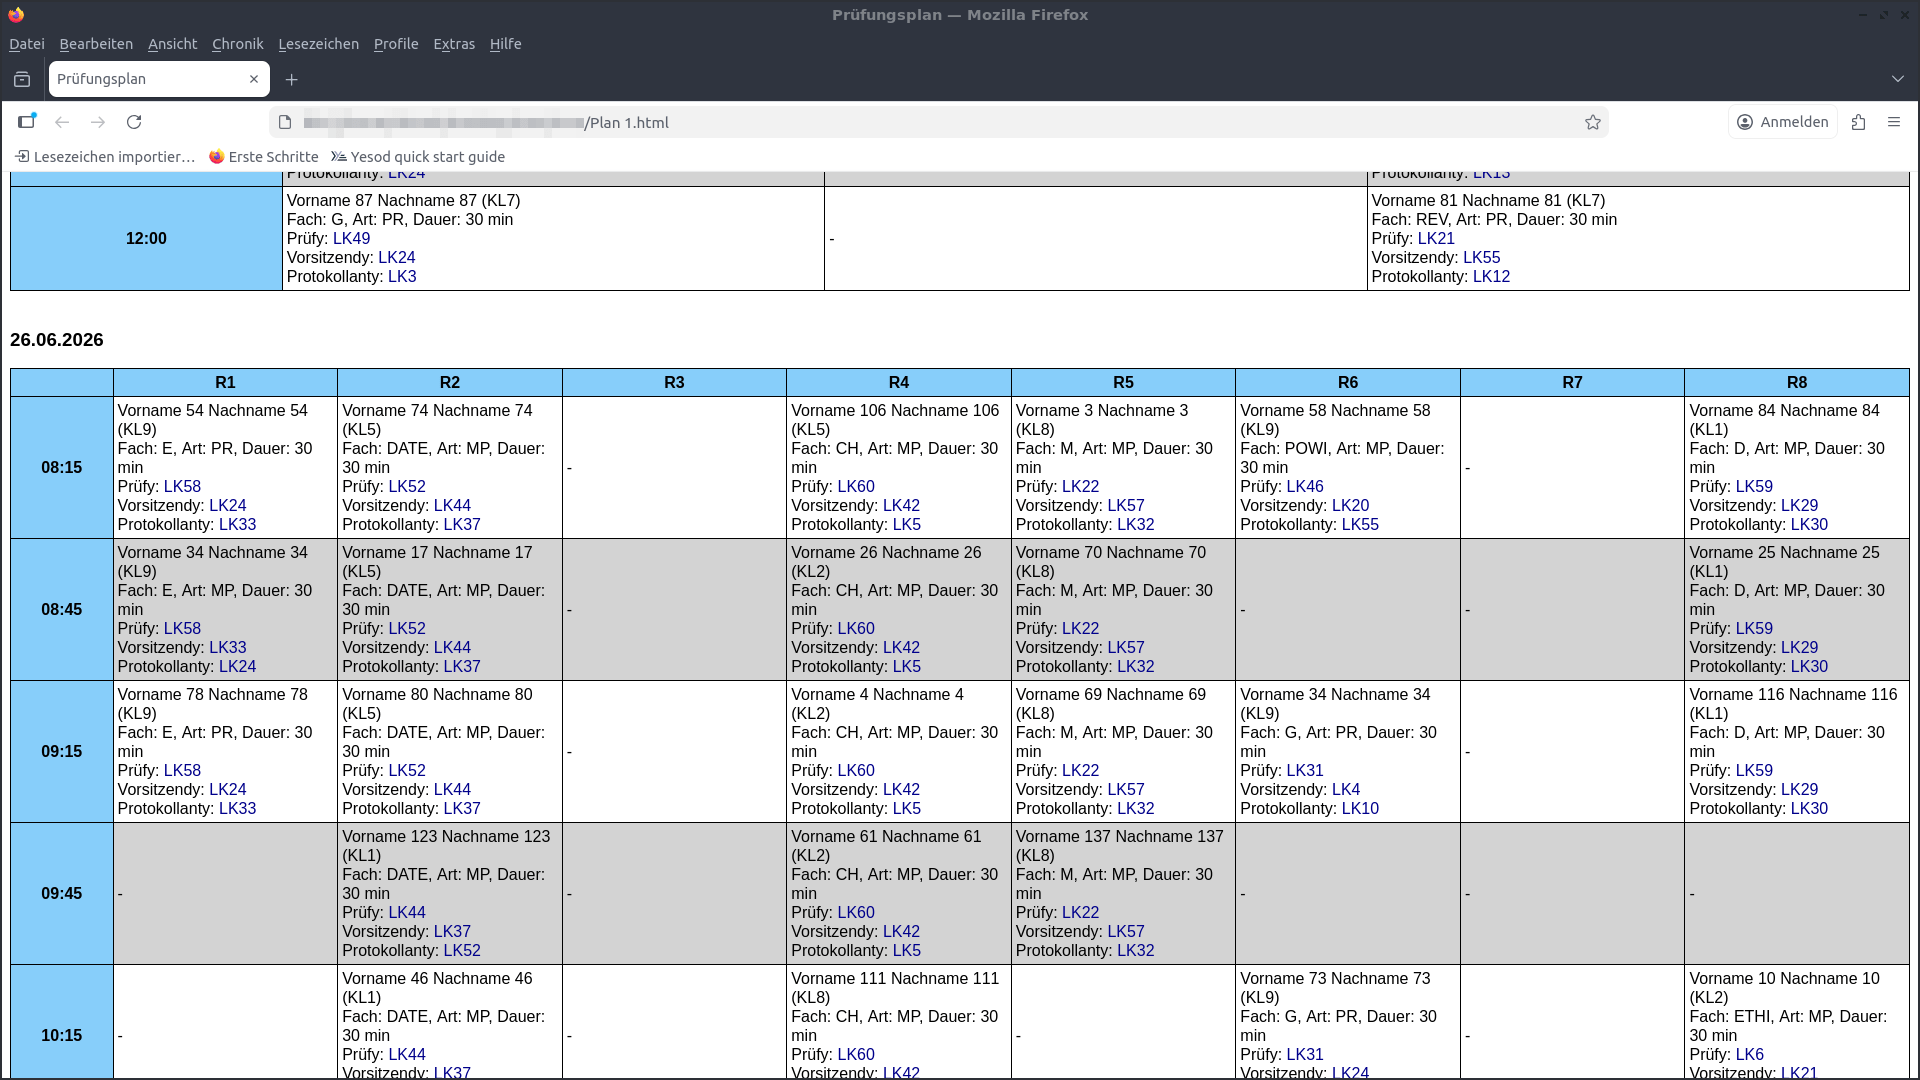Open a new tab with the plus icon
Viewport: 1920px width, 1080px height.
tap(291, 80)
